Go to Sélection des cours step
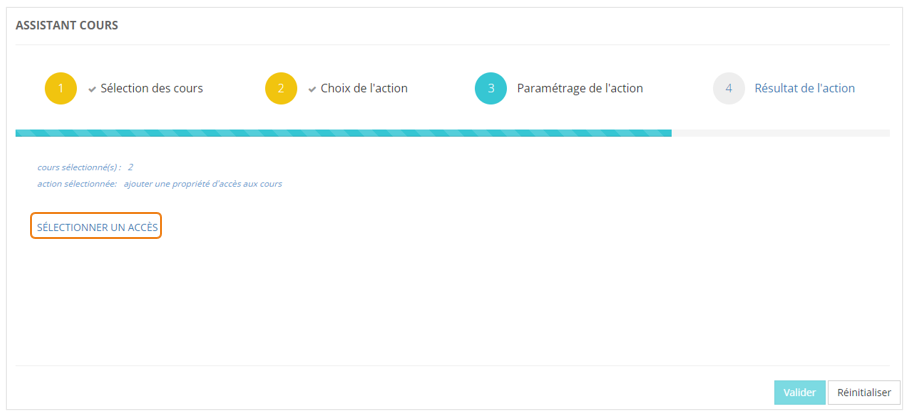The width and height of the screenshot is (910, 412). coord(152,88)
